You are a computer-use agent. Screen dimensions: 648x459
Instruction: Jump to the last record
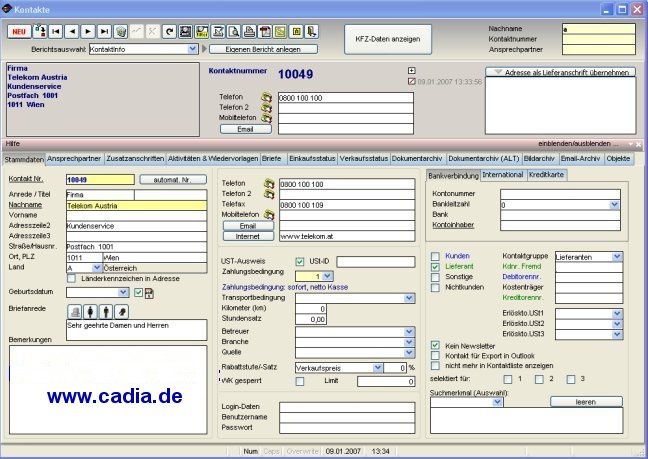click(x=105, y=32)
